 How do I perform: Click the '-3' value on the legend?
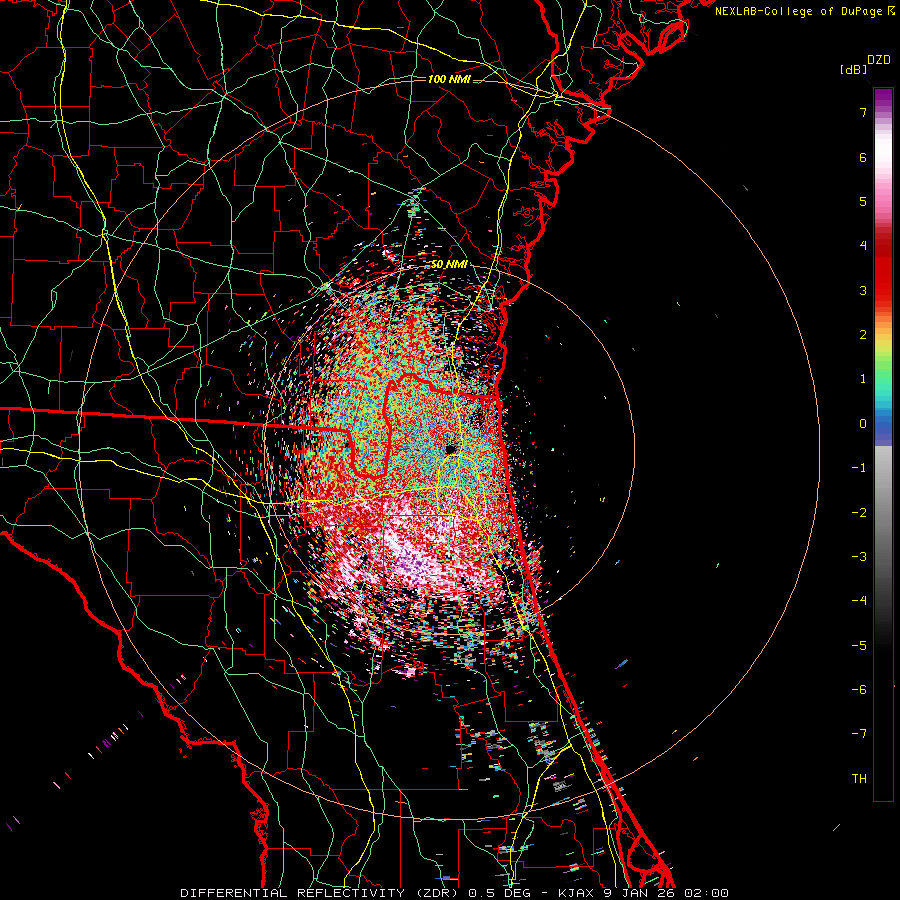pos(859,557)
